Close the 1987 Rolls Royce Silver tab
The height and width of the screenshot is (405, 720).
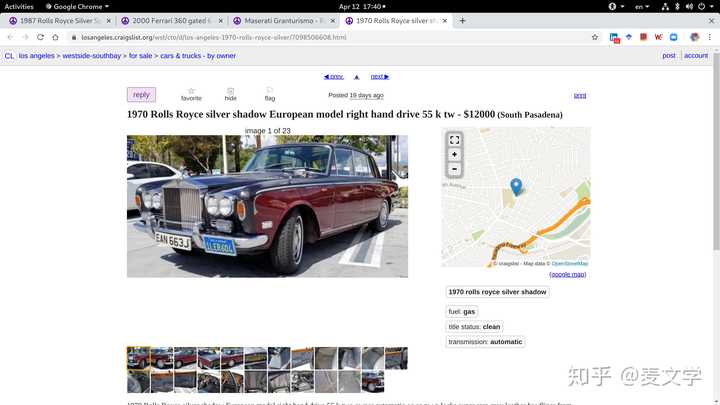click(108, 21)
